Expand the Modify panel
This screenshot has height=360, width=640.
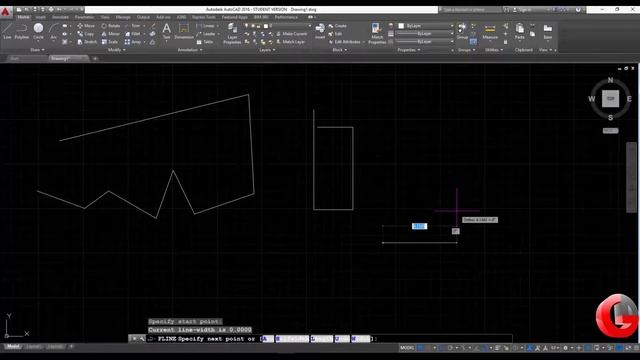coord(116,50)
